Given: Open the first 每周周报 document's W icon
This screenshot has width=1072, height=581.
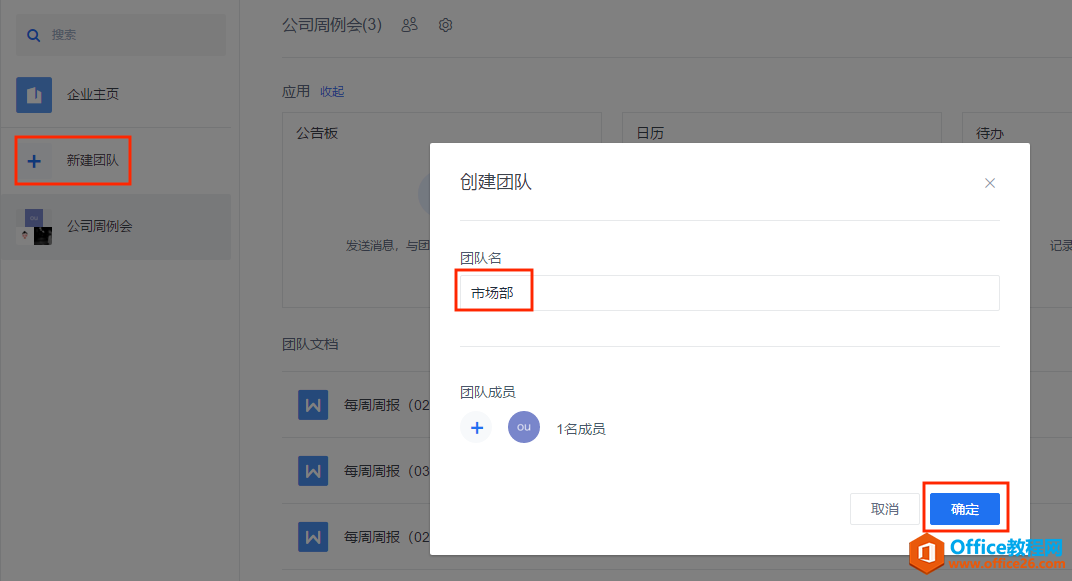Looking at the screenshot, I should [313, 405].
